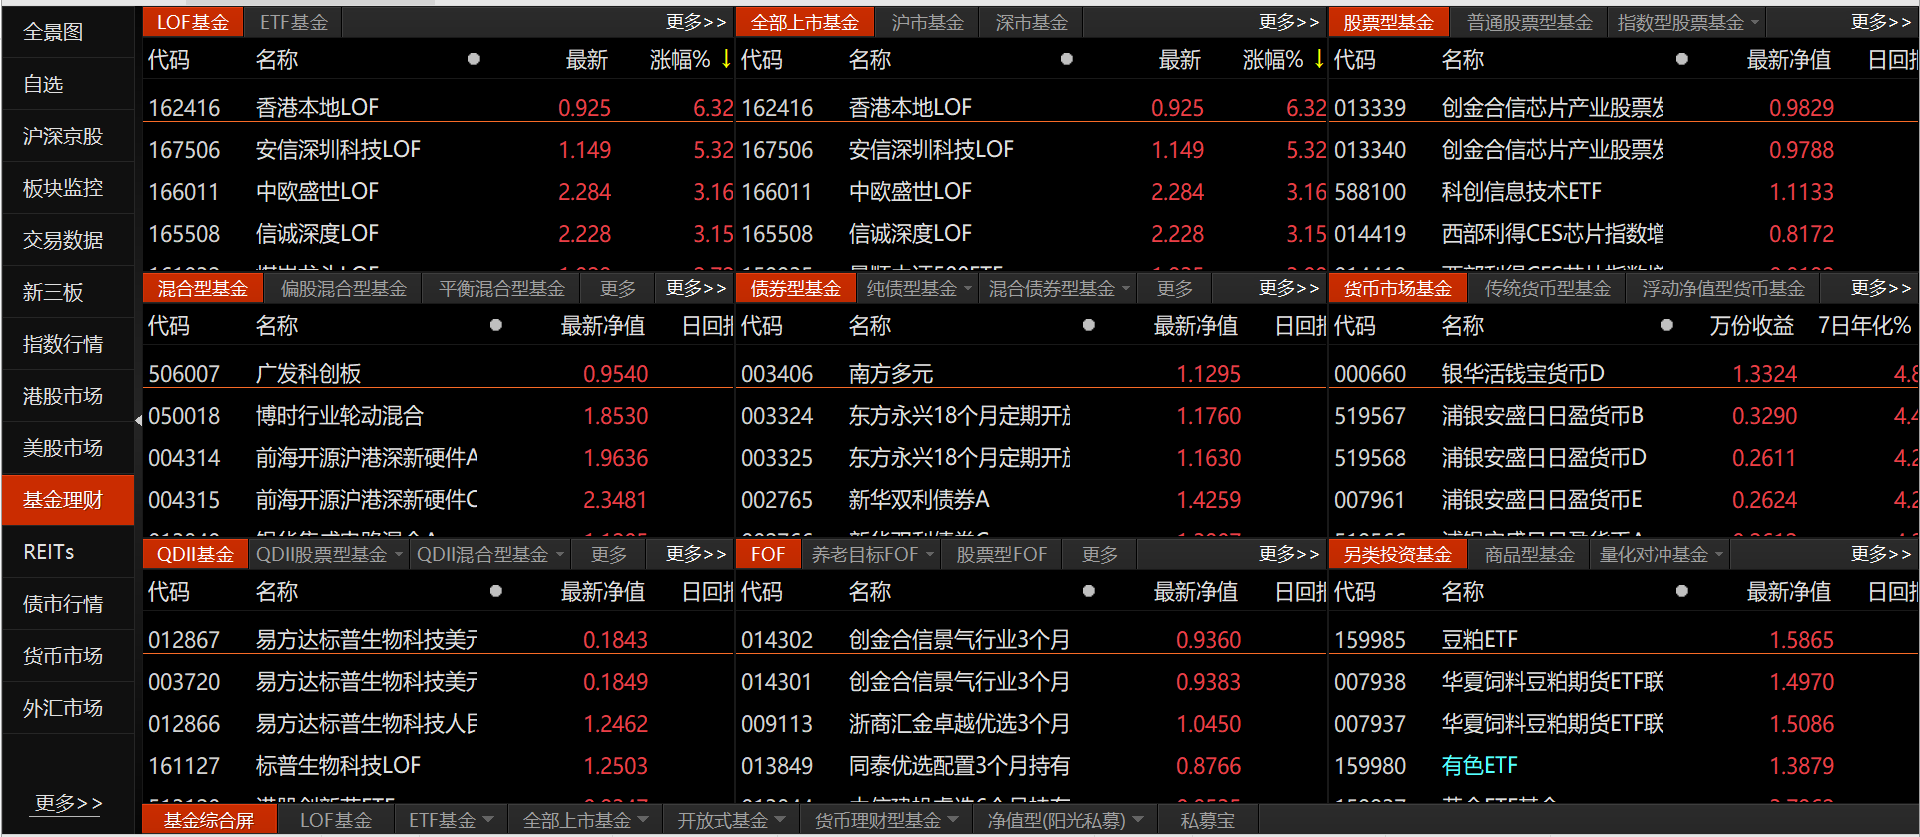
Task: Select the 商品型基金 tab
Action: point(1529,555)
